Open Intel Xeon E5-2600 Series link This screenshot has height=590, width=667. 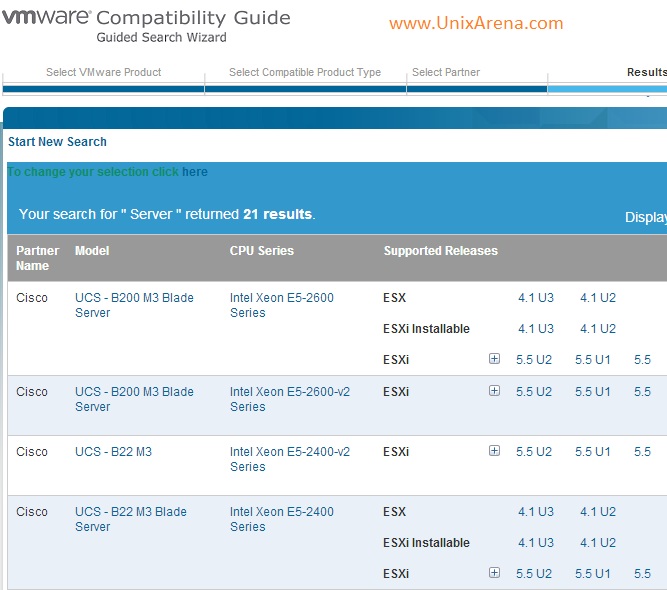pyautogui.click(x=282, y=305)
